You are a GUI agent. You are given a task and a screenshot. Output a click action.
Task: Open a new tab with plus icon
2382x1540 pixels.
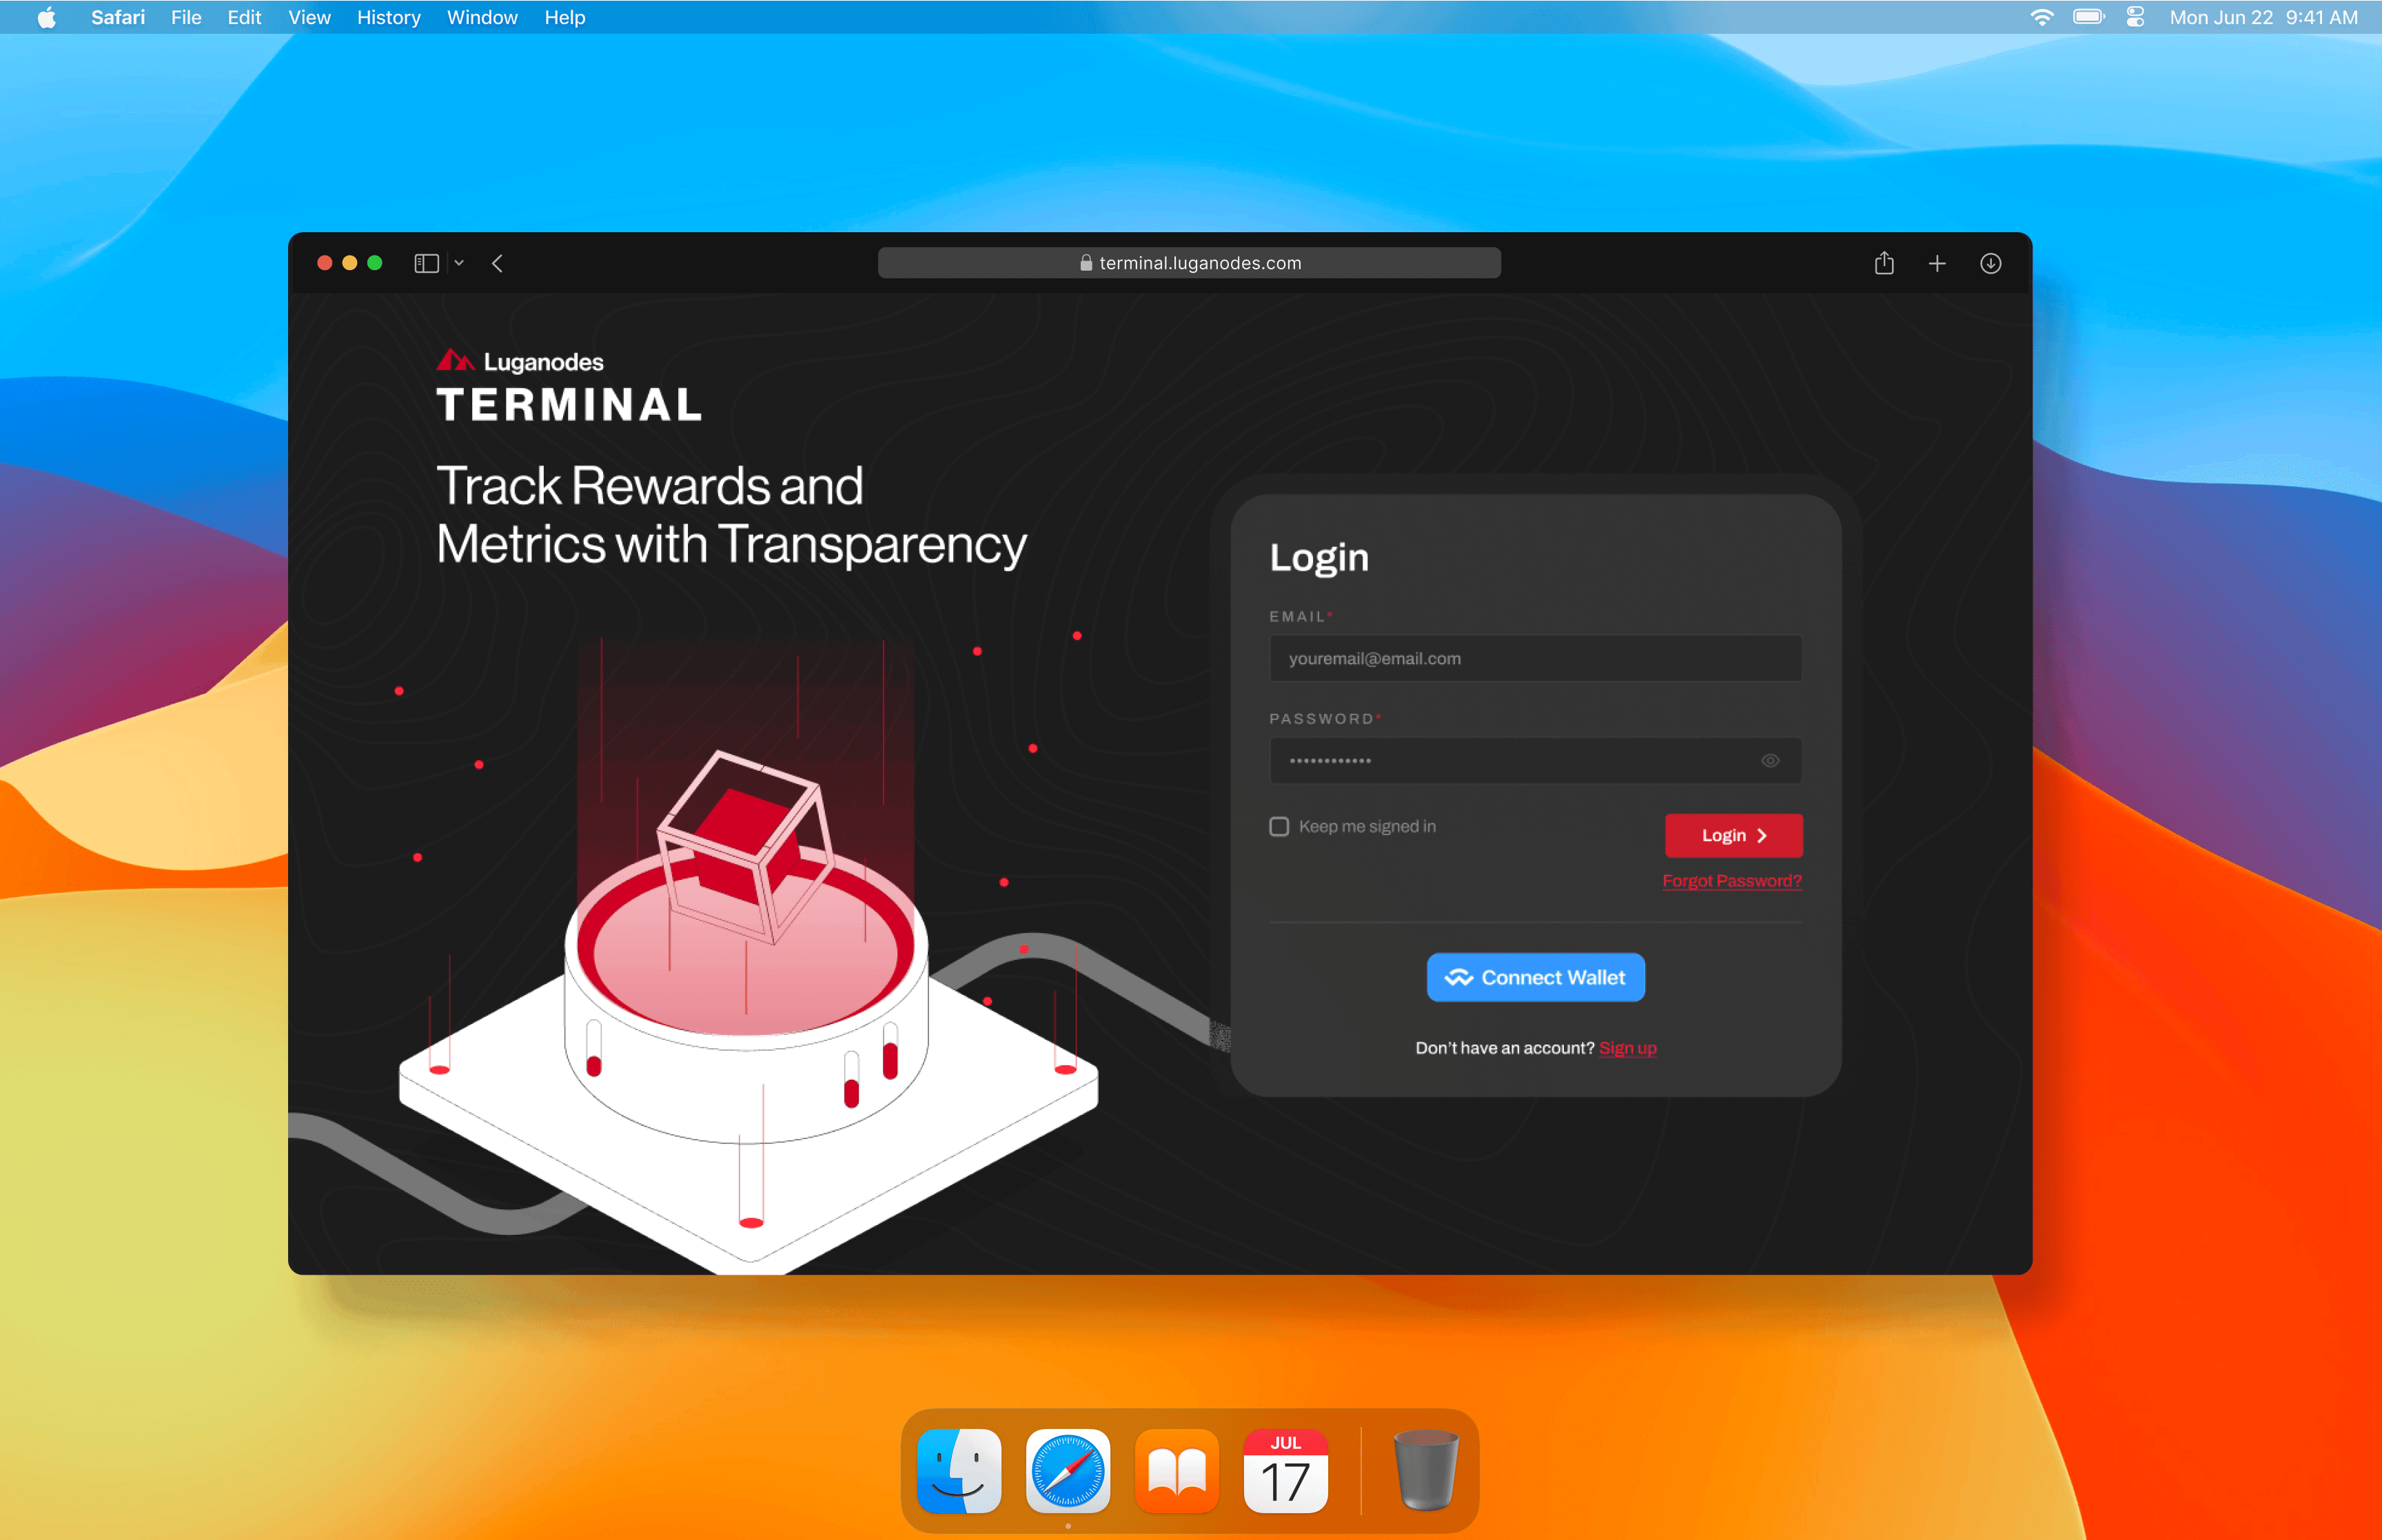click(1937, 263)
